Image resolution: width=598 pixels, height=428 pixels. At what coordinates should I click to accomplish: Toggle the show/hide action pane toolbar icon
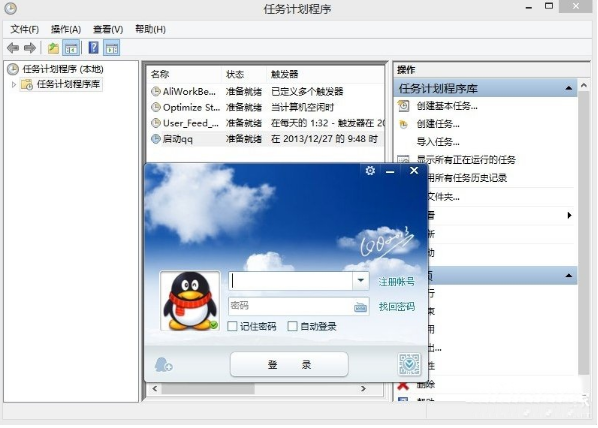[112, 48]
